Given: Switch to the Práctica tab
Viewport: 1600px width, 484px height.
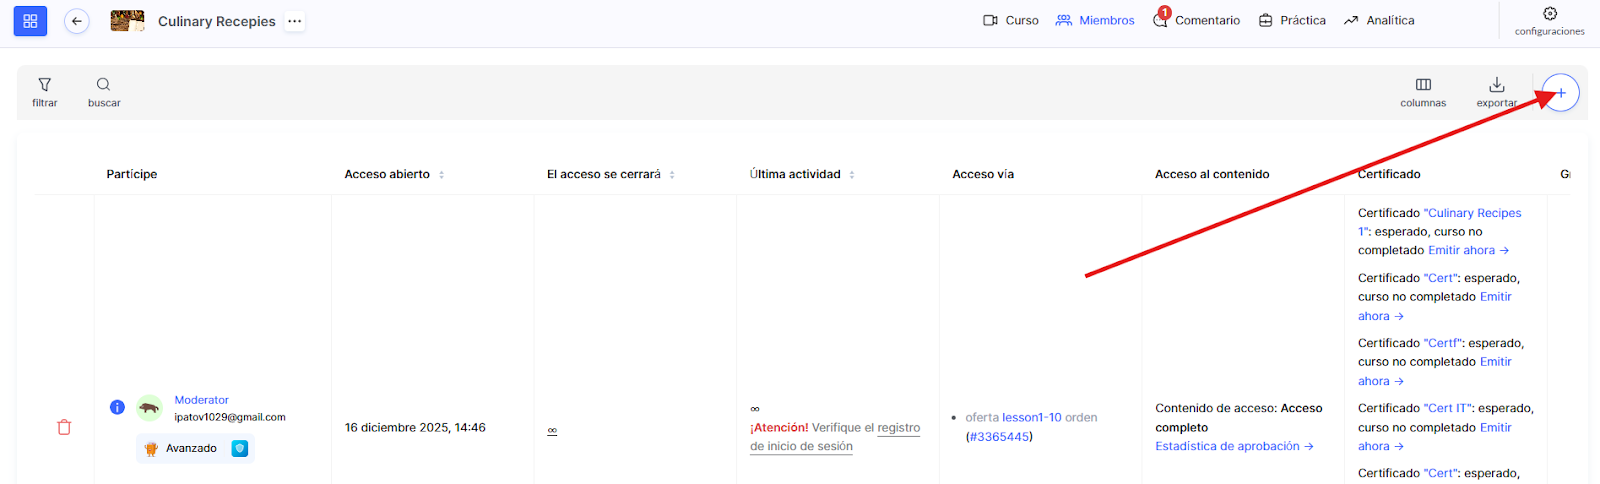Looking at the screenshot, I should tap(1292, 20).
